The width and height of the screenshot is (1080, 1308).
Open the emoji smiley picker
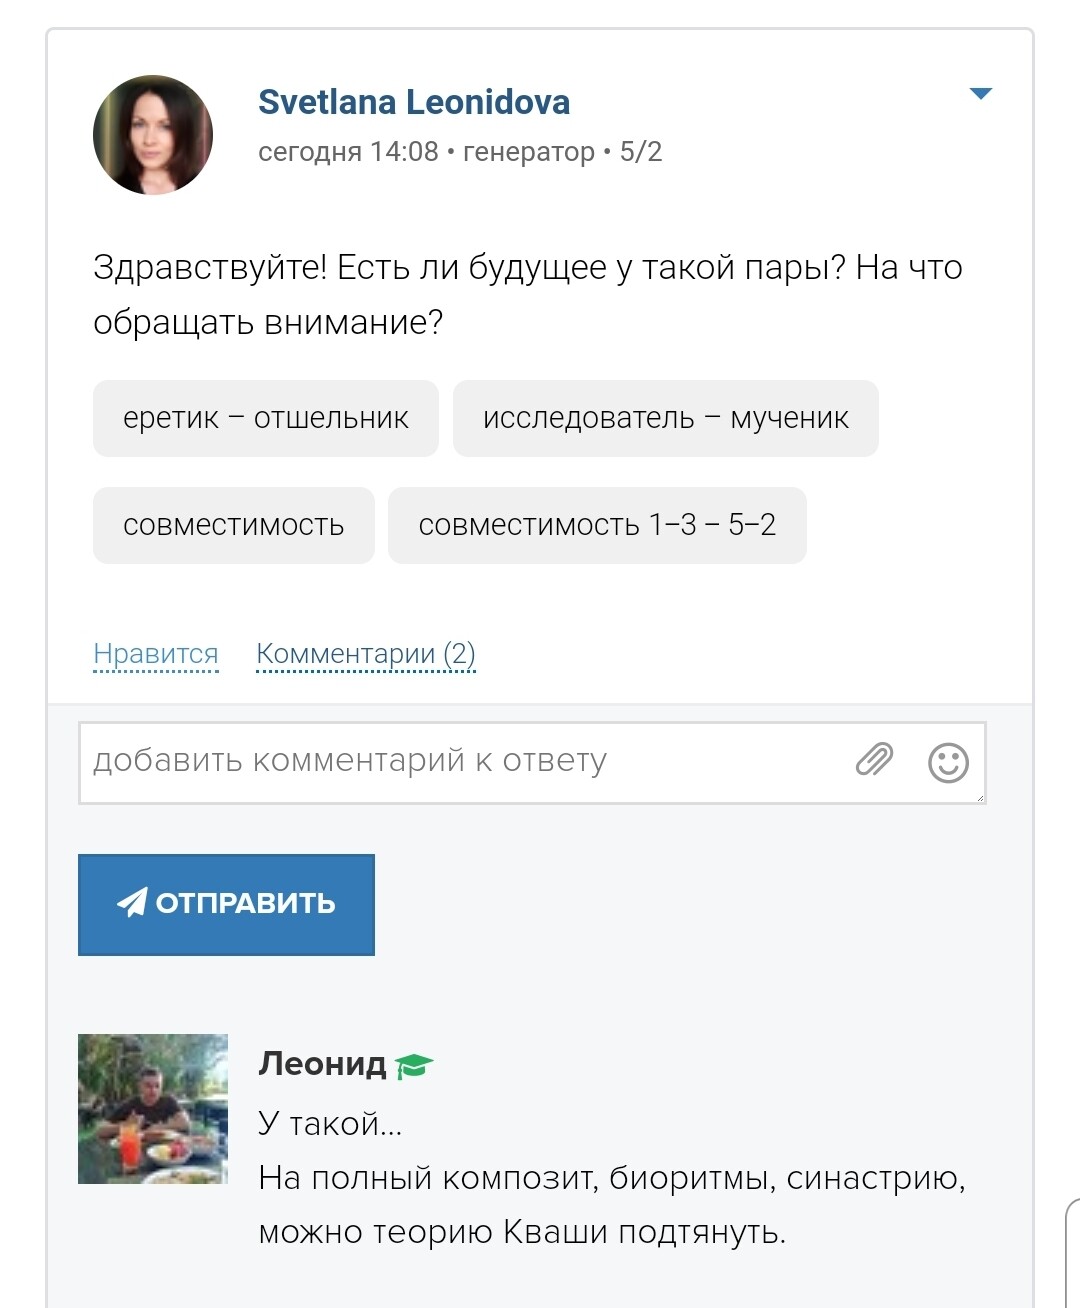click(948, 762)
